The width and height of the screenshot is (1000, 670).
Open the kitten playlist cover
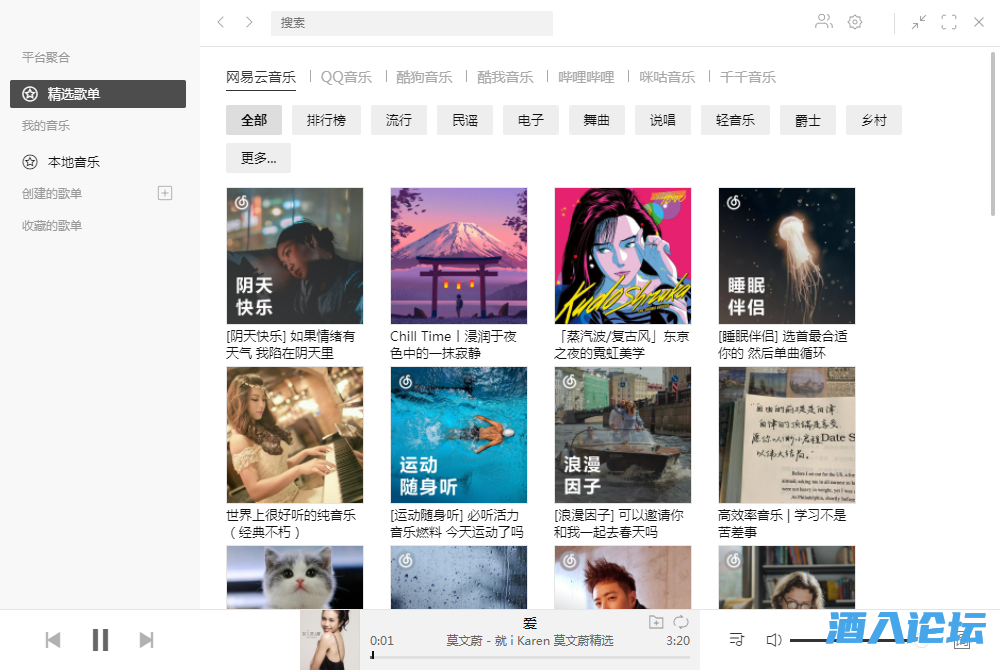pos(295,577)
